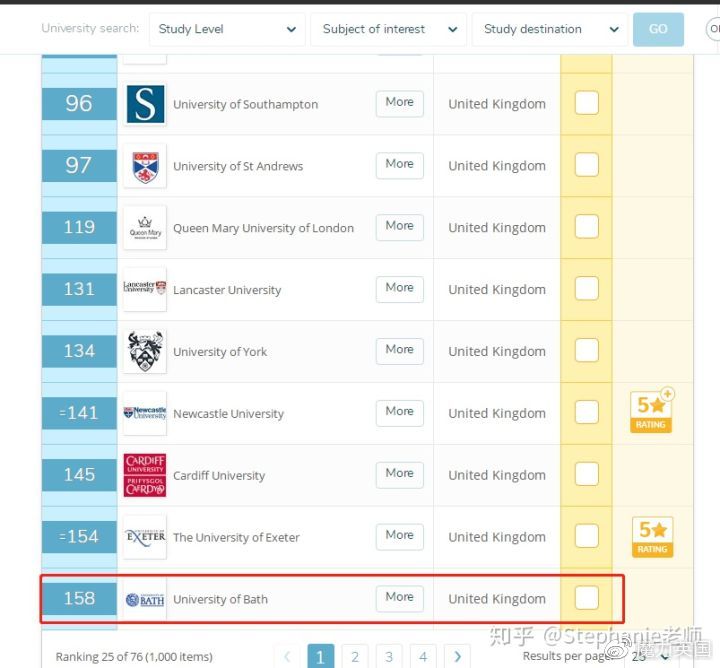
Task: Click More for Newcastle University
Action: 399,412
